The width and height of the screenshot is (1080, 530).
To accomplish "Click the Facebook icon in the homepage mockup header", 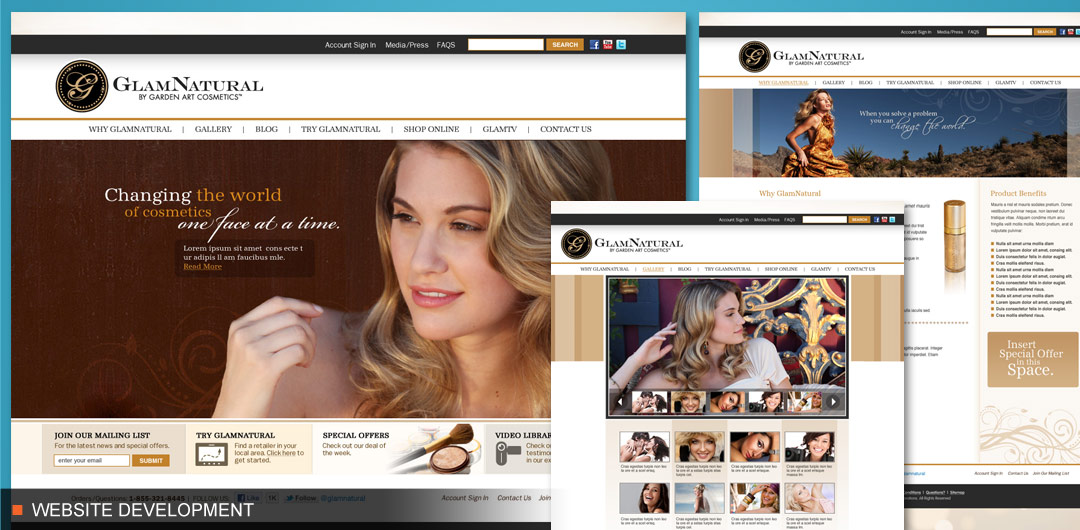I will (594, 45).
